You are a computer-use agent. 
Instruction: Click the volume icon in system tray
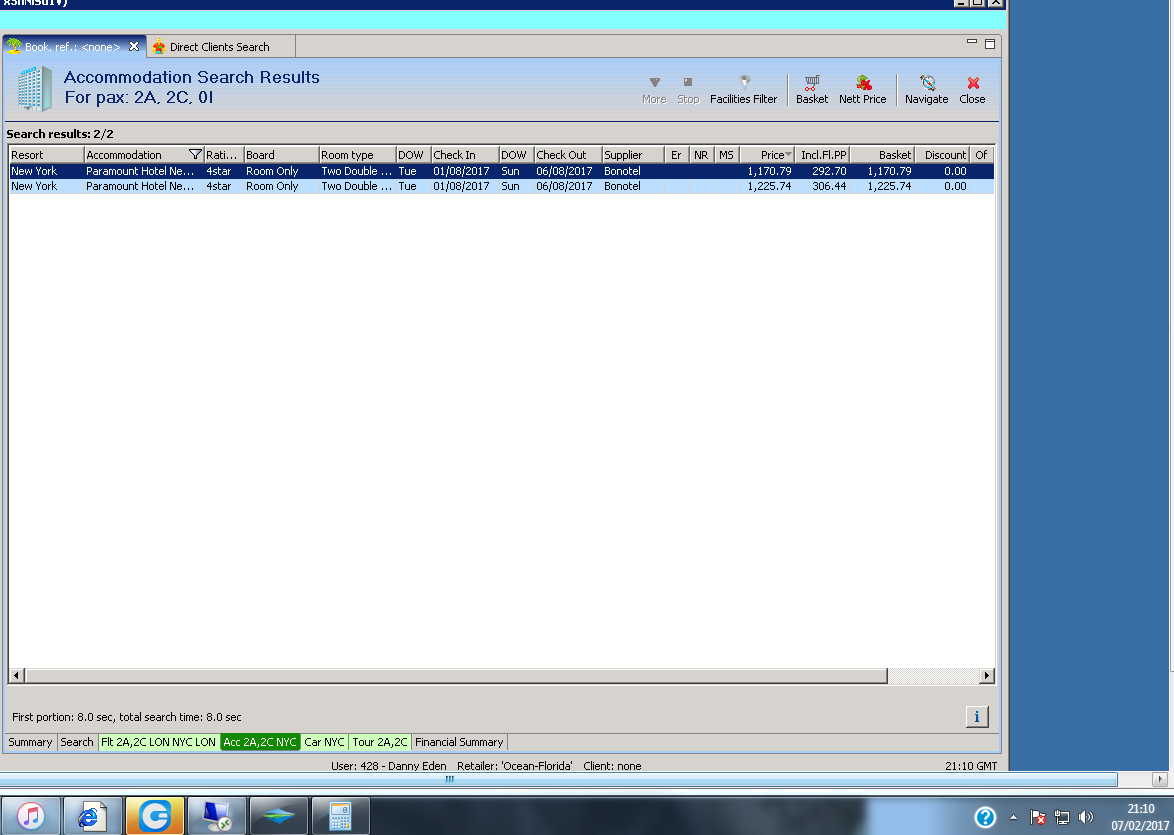click(x=1086, y=817)
